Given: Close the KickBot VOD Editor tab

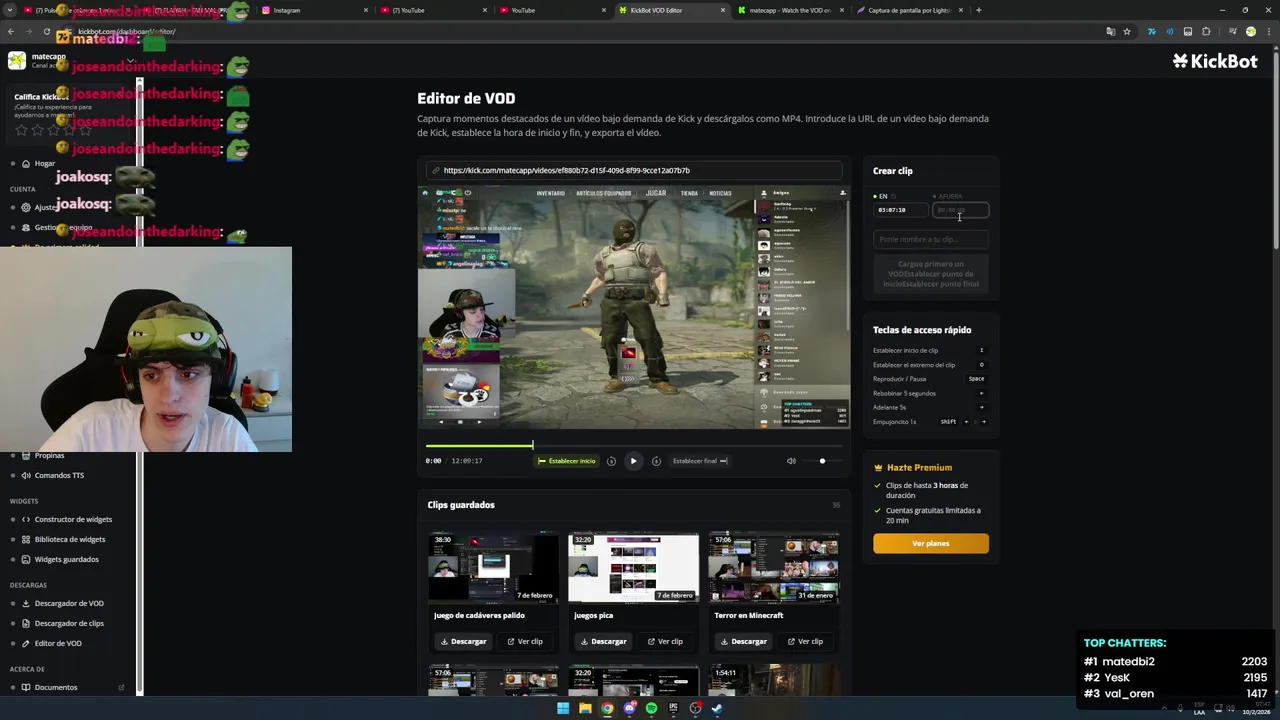Looking at the screenshot, I should pyautogui.click(x=722, y=10).
